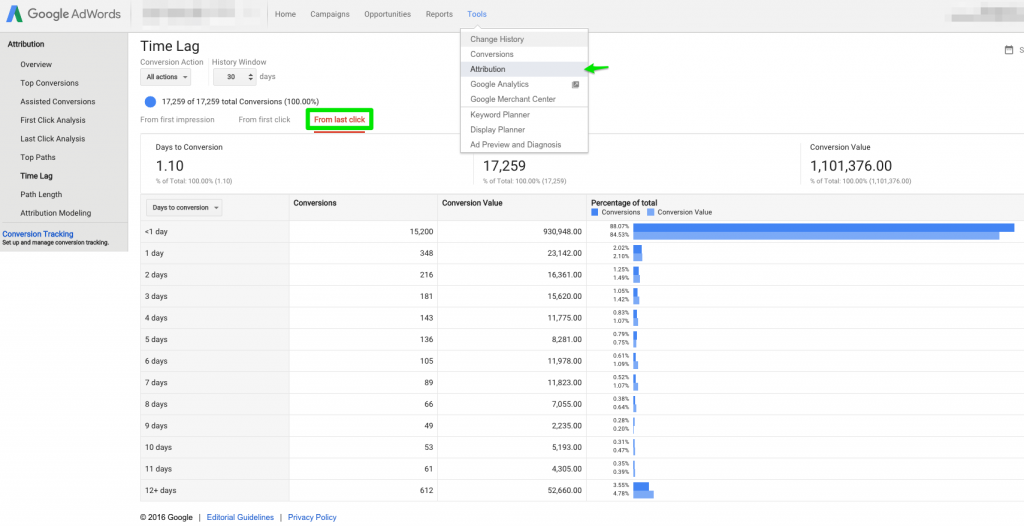This screenshot has height=526, width=1024.
Task: Click the Google Analytics external link icon
Action: (x=575, y=84)
